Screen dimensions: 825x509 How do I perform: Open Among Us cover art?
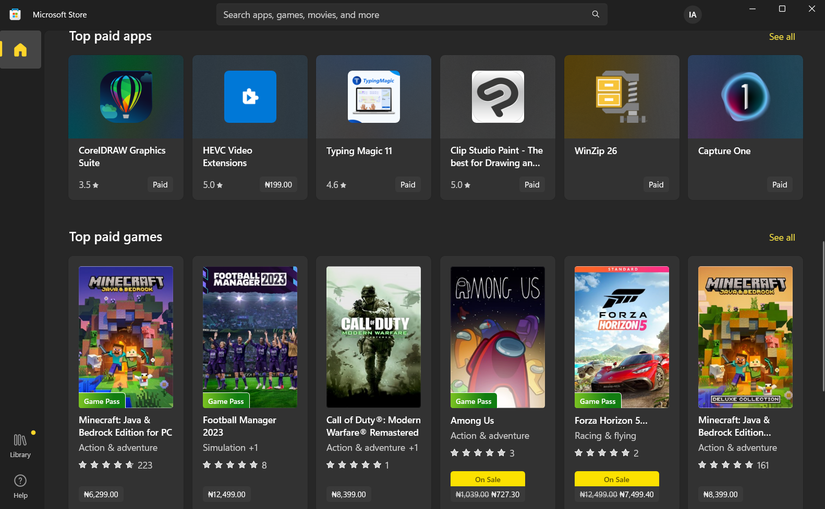(498, 337)
